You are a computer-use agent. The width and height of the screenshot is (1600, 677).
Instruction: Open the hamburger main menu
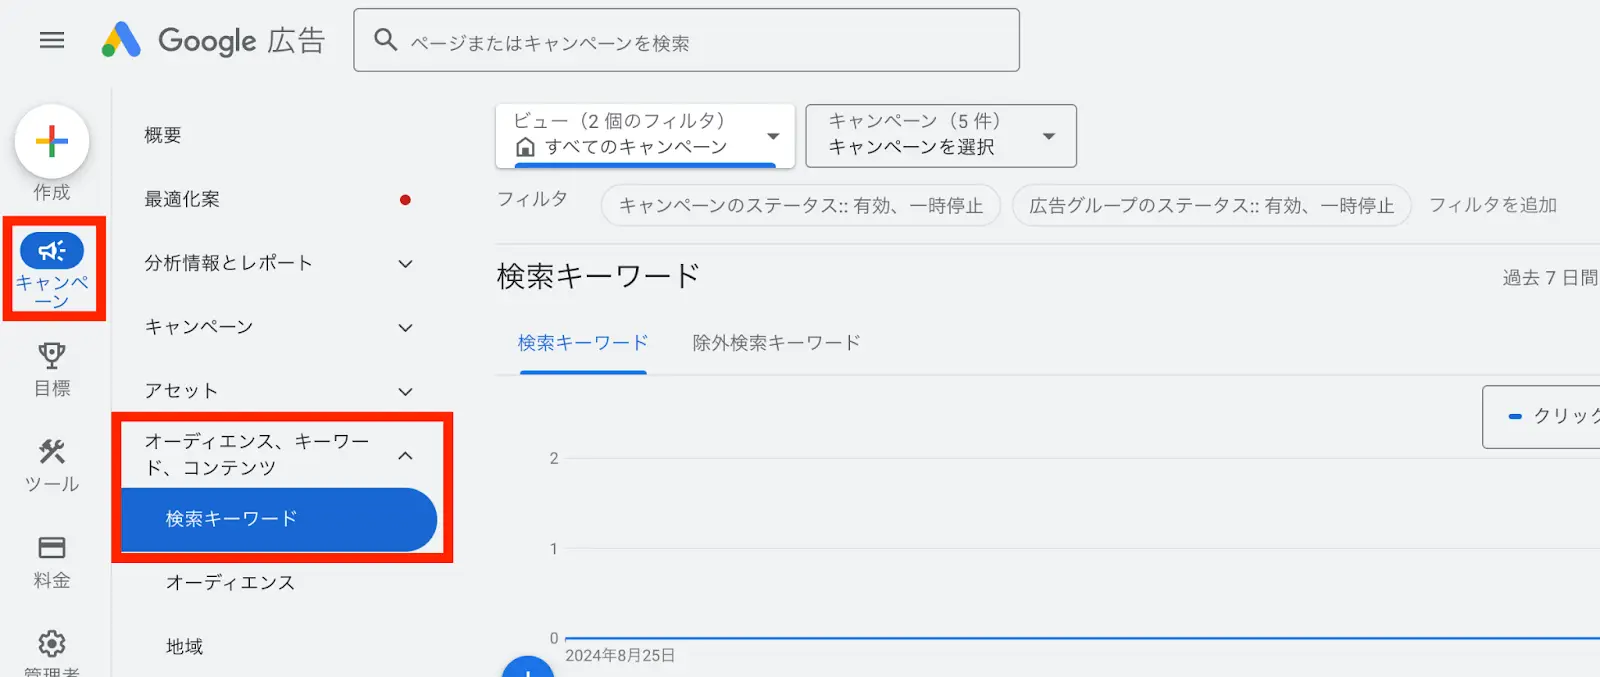click(52, 40)
